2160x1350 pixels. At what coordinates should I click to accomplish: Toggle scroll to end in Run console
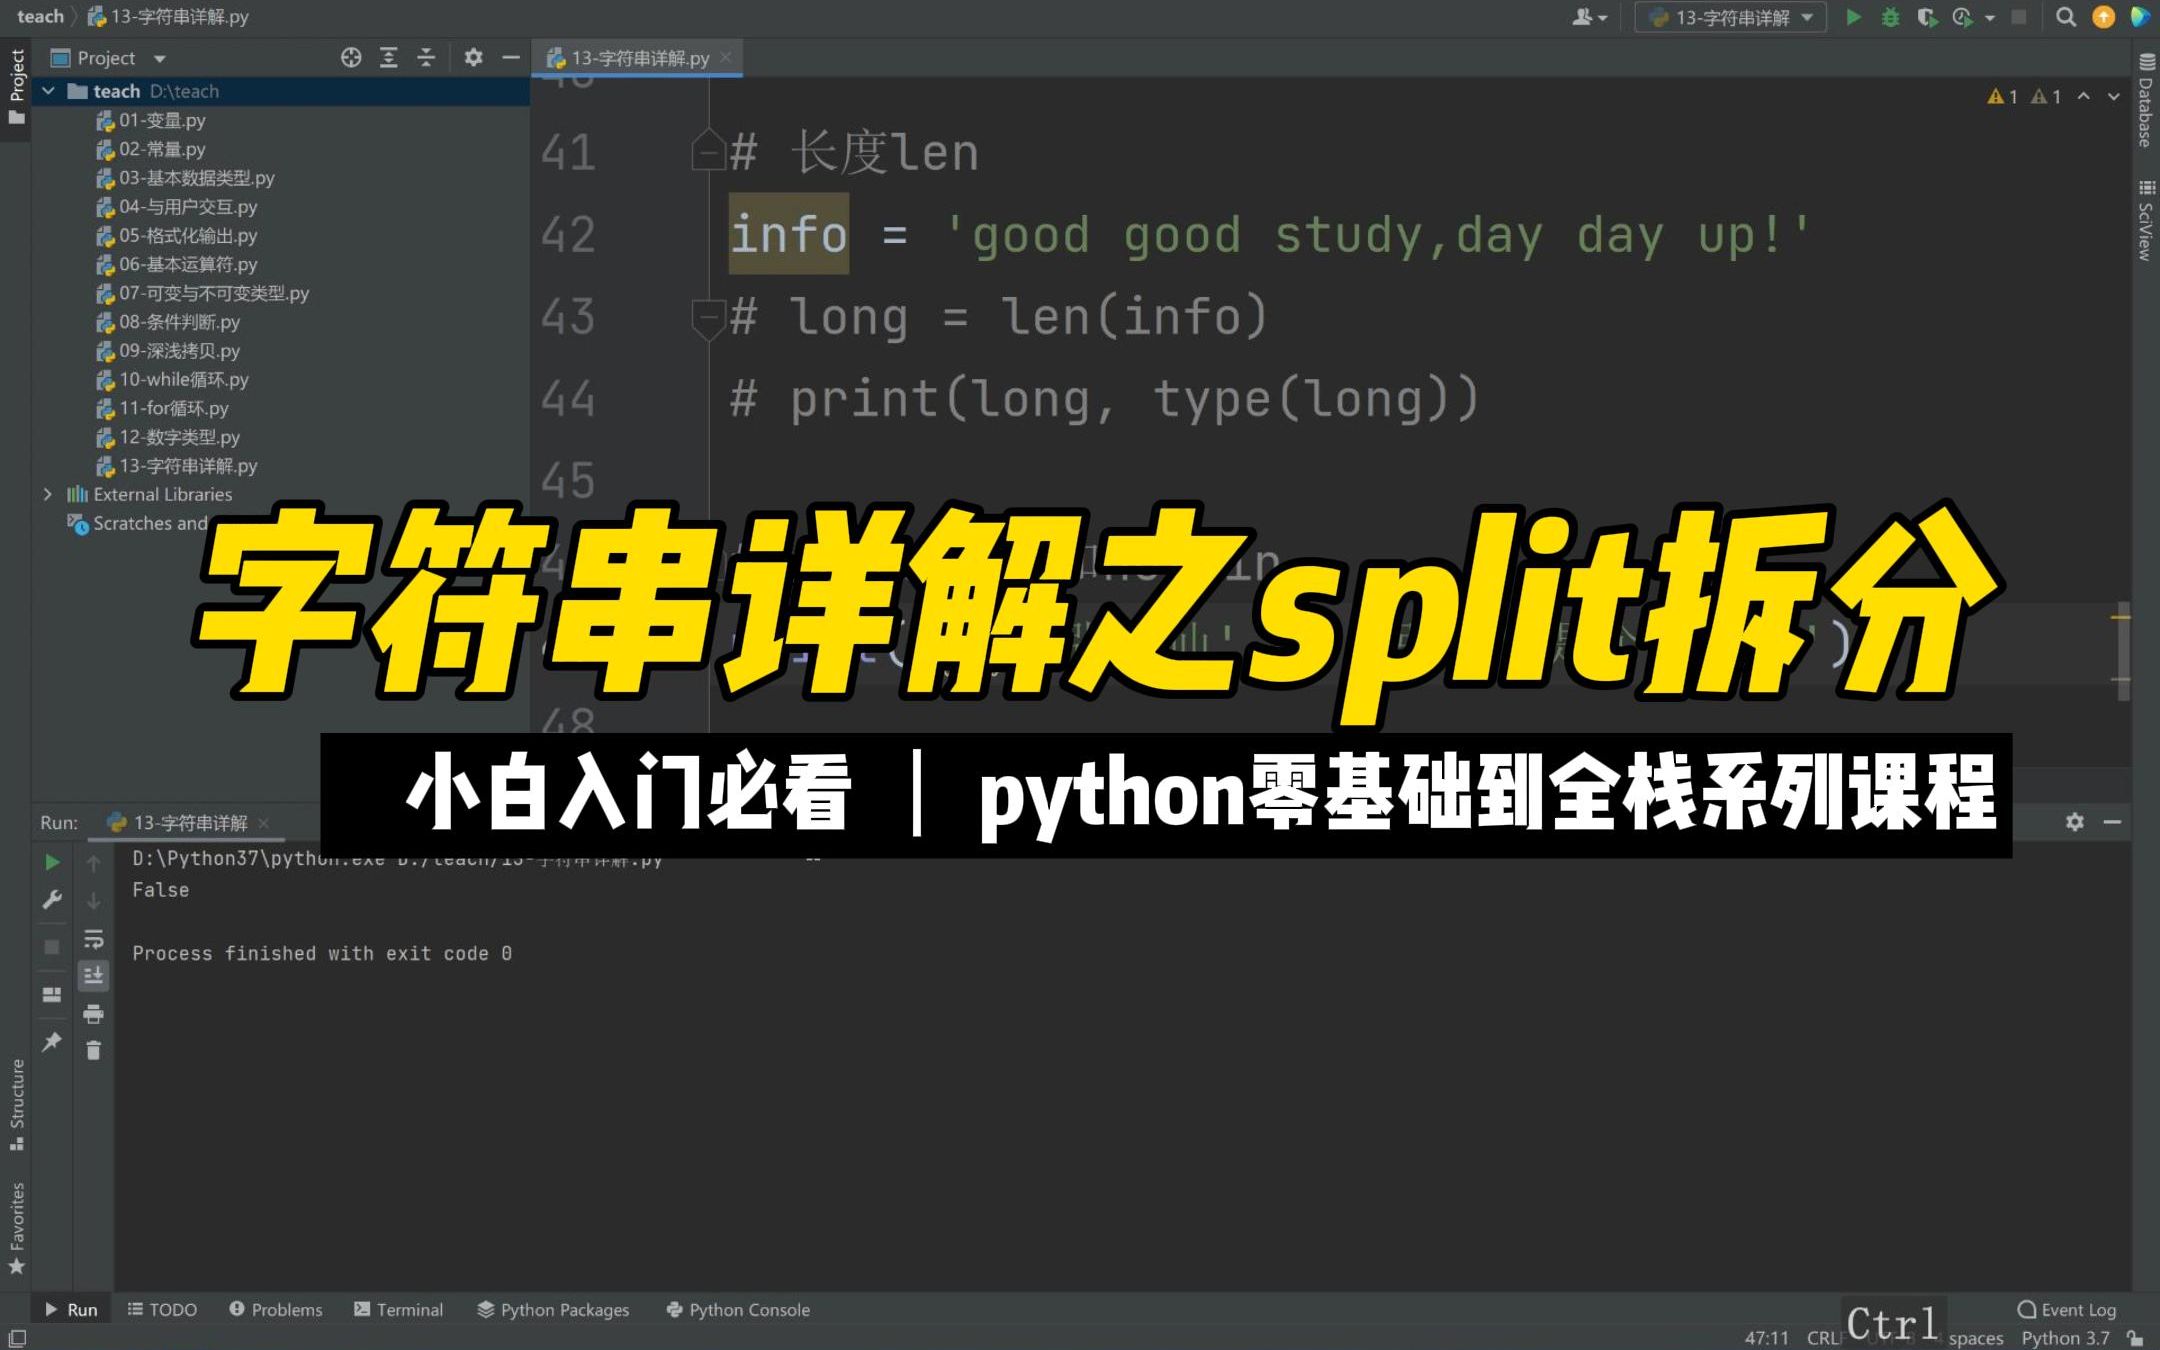tap(93, 975)
